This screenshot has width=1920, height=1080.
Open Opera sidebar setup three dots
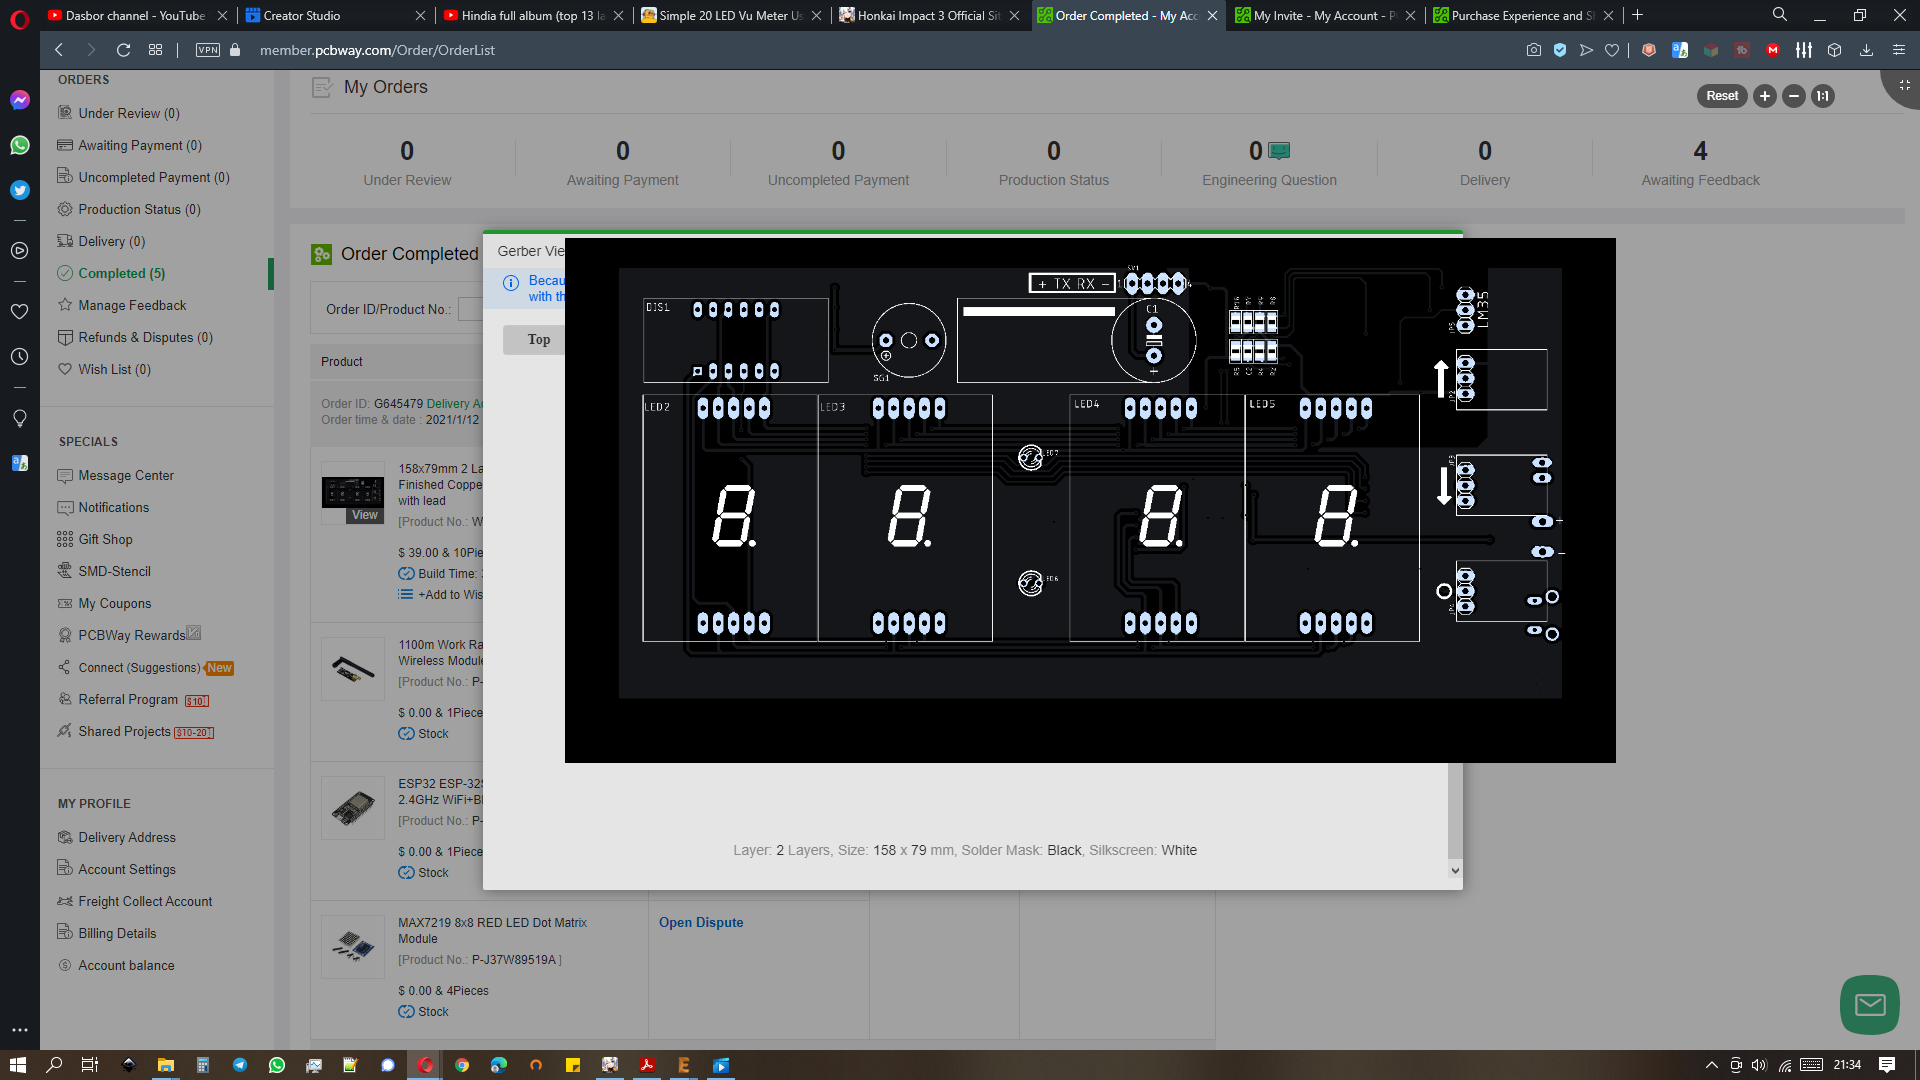pyautogui.click(x=20, y=1029)
